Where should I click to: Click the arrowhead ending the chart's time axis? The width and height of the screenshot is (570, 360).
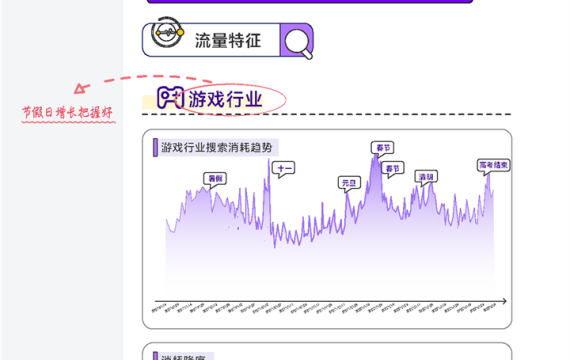click(x=504, y=301)
